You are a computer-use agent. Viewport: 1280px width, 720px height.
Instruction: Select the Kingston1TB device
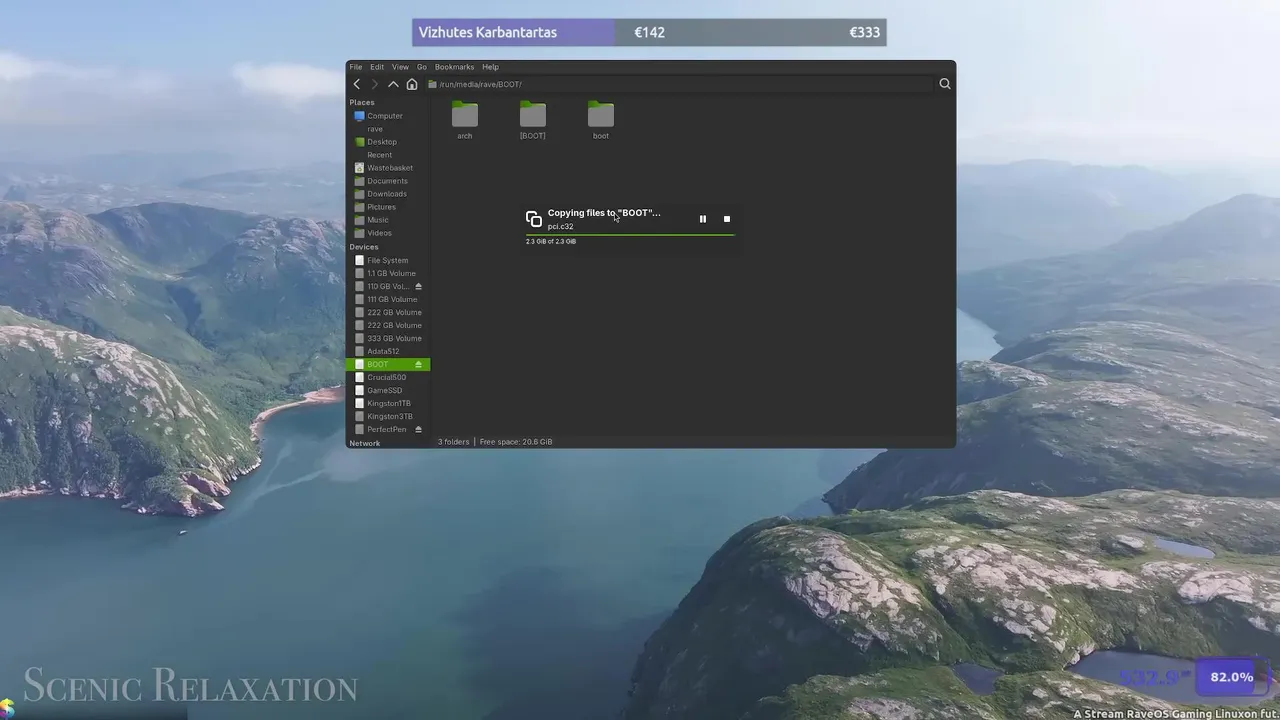coord(388,404)
